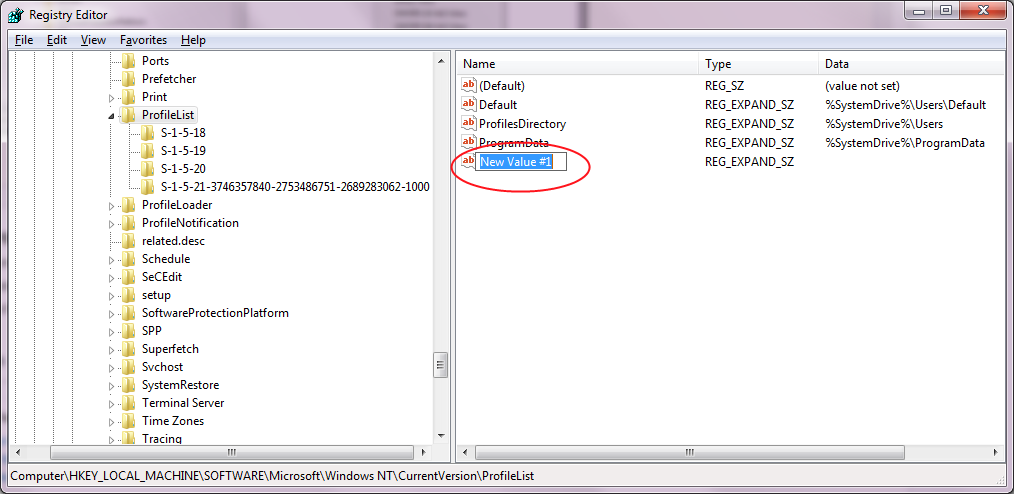Expand the SeCEdit key arrow
This screenshot has height=494, width=1014.
111,278
